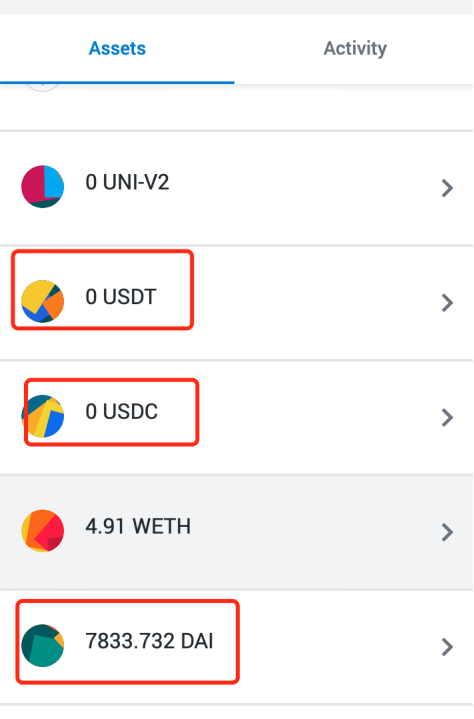This screenshot has width=474, height=719.
Task: Click the blue underline beneath Assets tab
Action: tap(117, 83)
